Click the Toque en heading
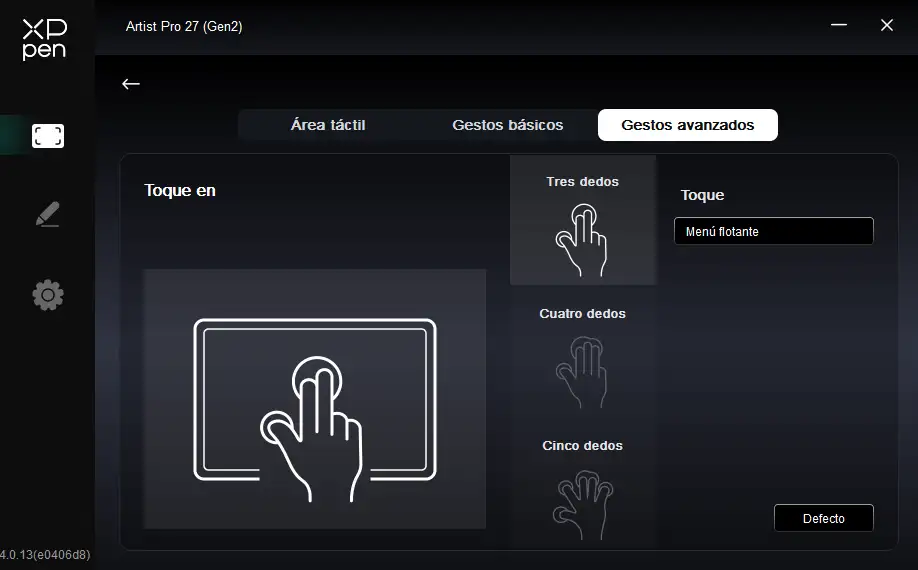Screen dimensions: 918x570 point(180,190)
